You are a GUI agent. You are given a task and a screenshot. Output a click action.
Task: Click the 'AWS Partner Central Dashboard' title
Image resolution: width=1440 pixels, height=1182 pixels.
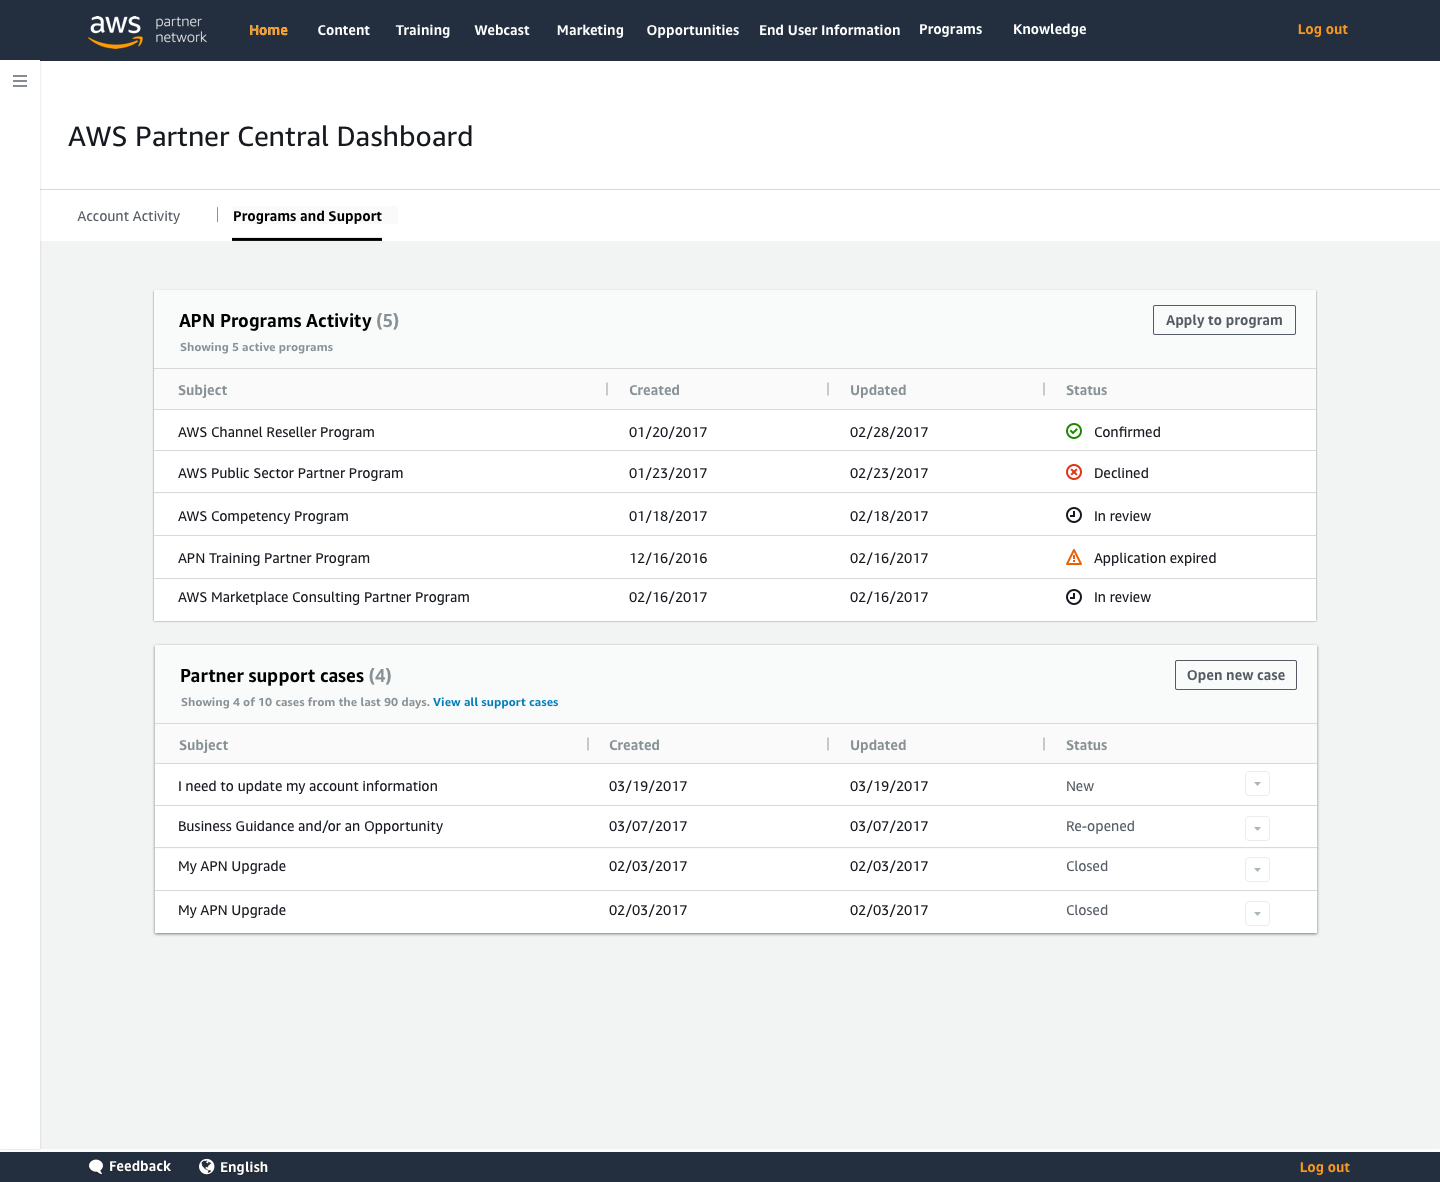(270, 136)
